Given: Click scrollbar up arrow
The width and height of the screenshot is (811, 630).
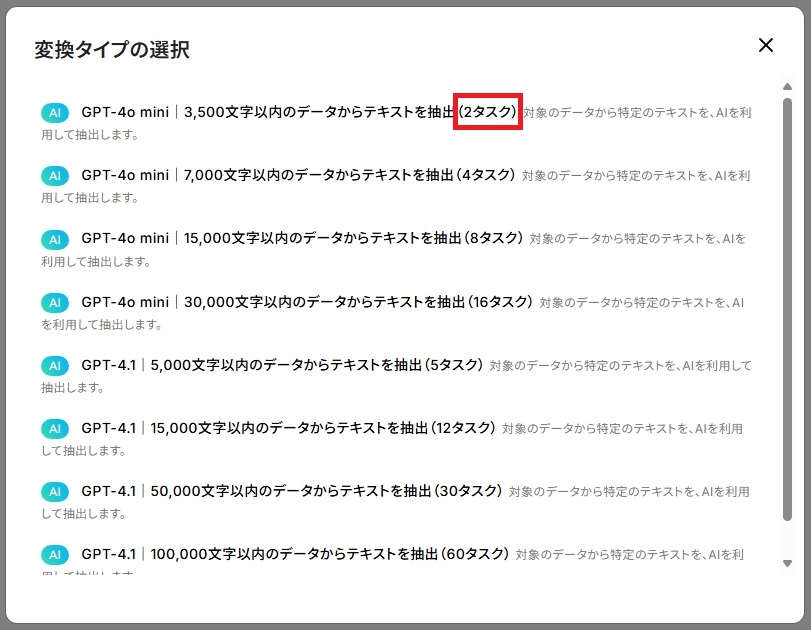Looking at the screenshot, I should click(x=787, y=87).
